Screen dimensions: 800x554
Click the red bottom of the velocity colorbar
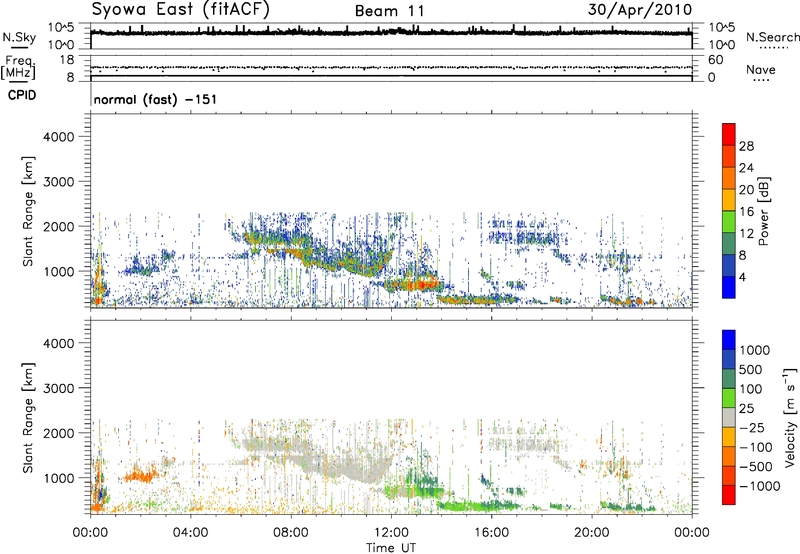[729, 494]
